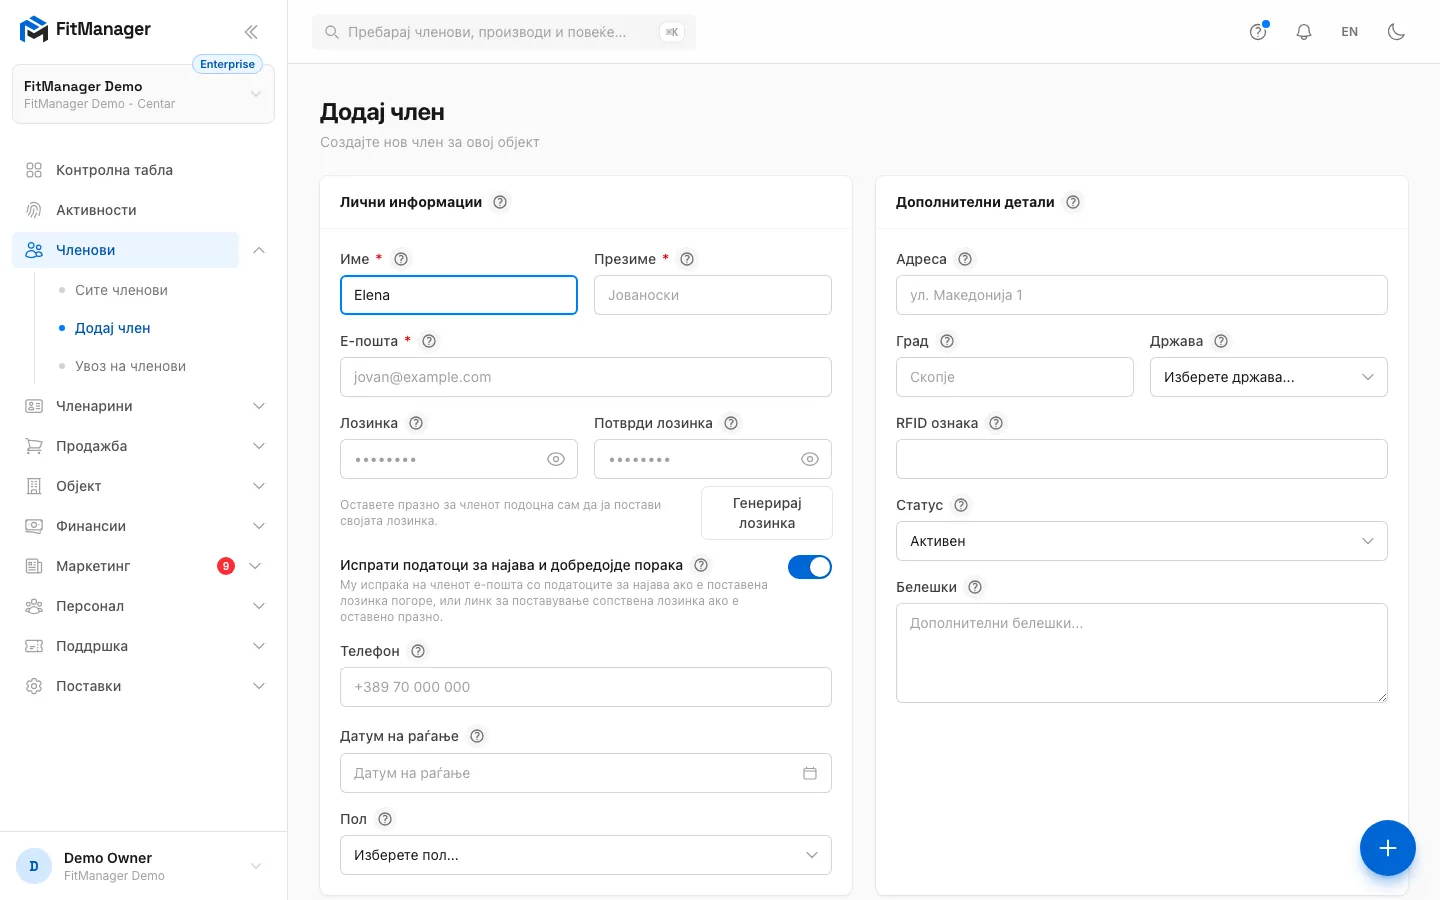
Task: Switch to dark mode with the moon icon
Action: tap(1396, 32)
